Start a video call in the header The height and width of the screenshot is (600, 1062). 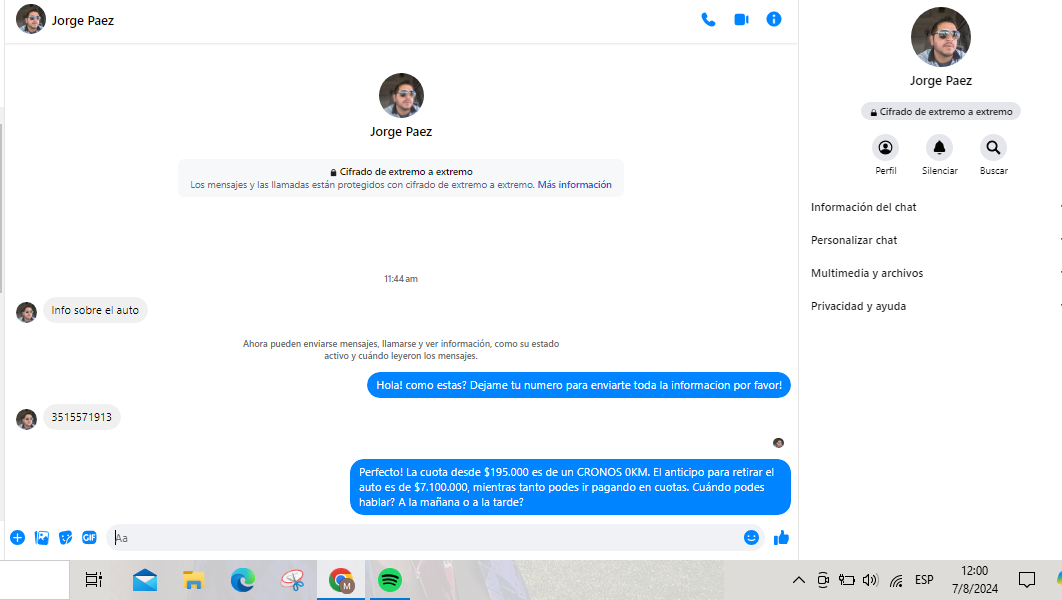(741, 19)
